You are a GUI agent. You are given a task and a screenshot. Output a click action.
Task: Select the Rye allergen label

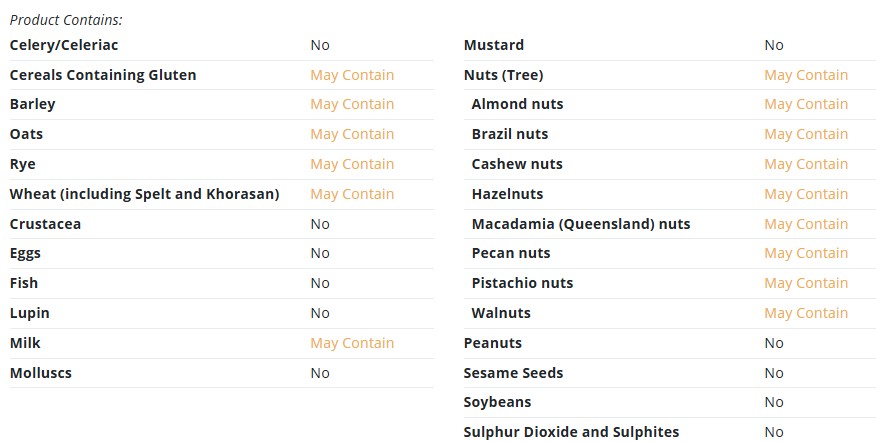point(22,164)
